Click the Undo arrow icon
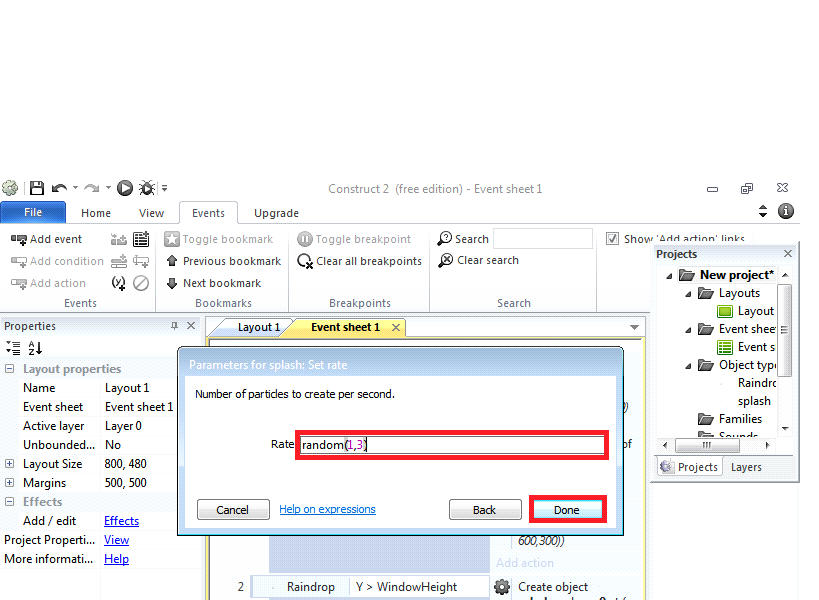Image resolution: width=819 pixels, height=600 pixels. point(60,188)
